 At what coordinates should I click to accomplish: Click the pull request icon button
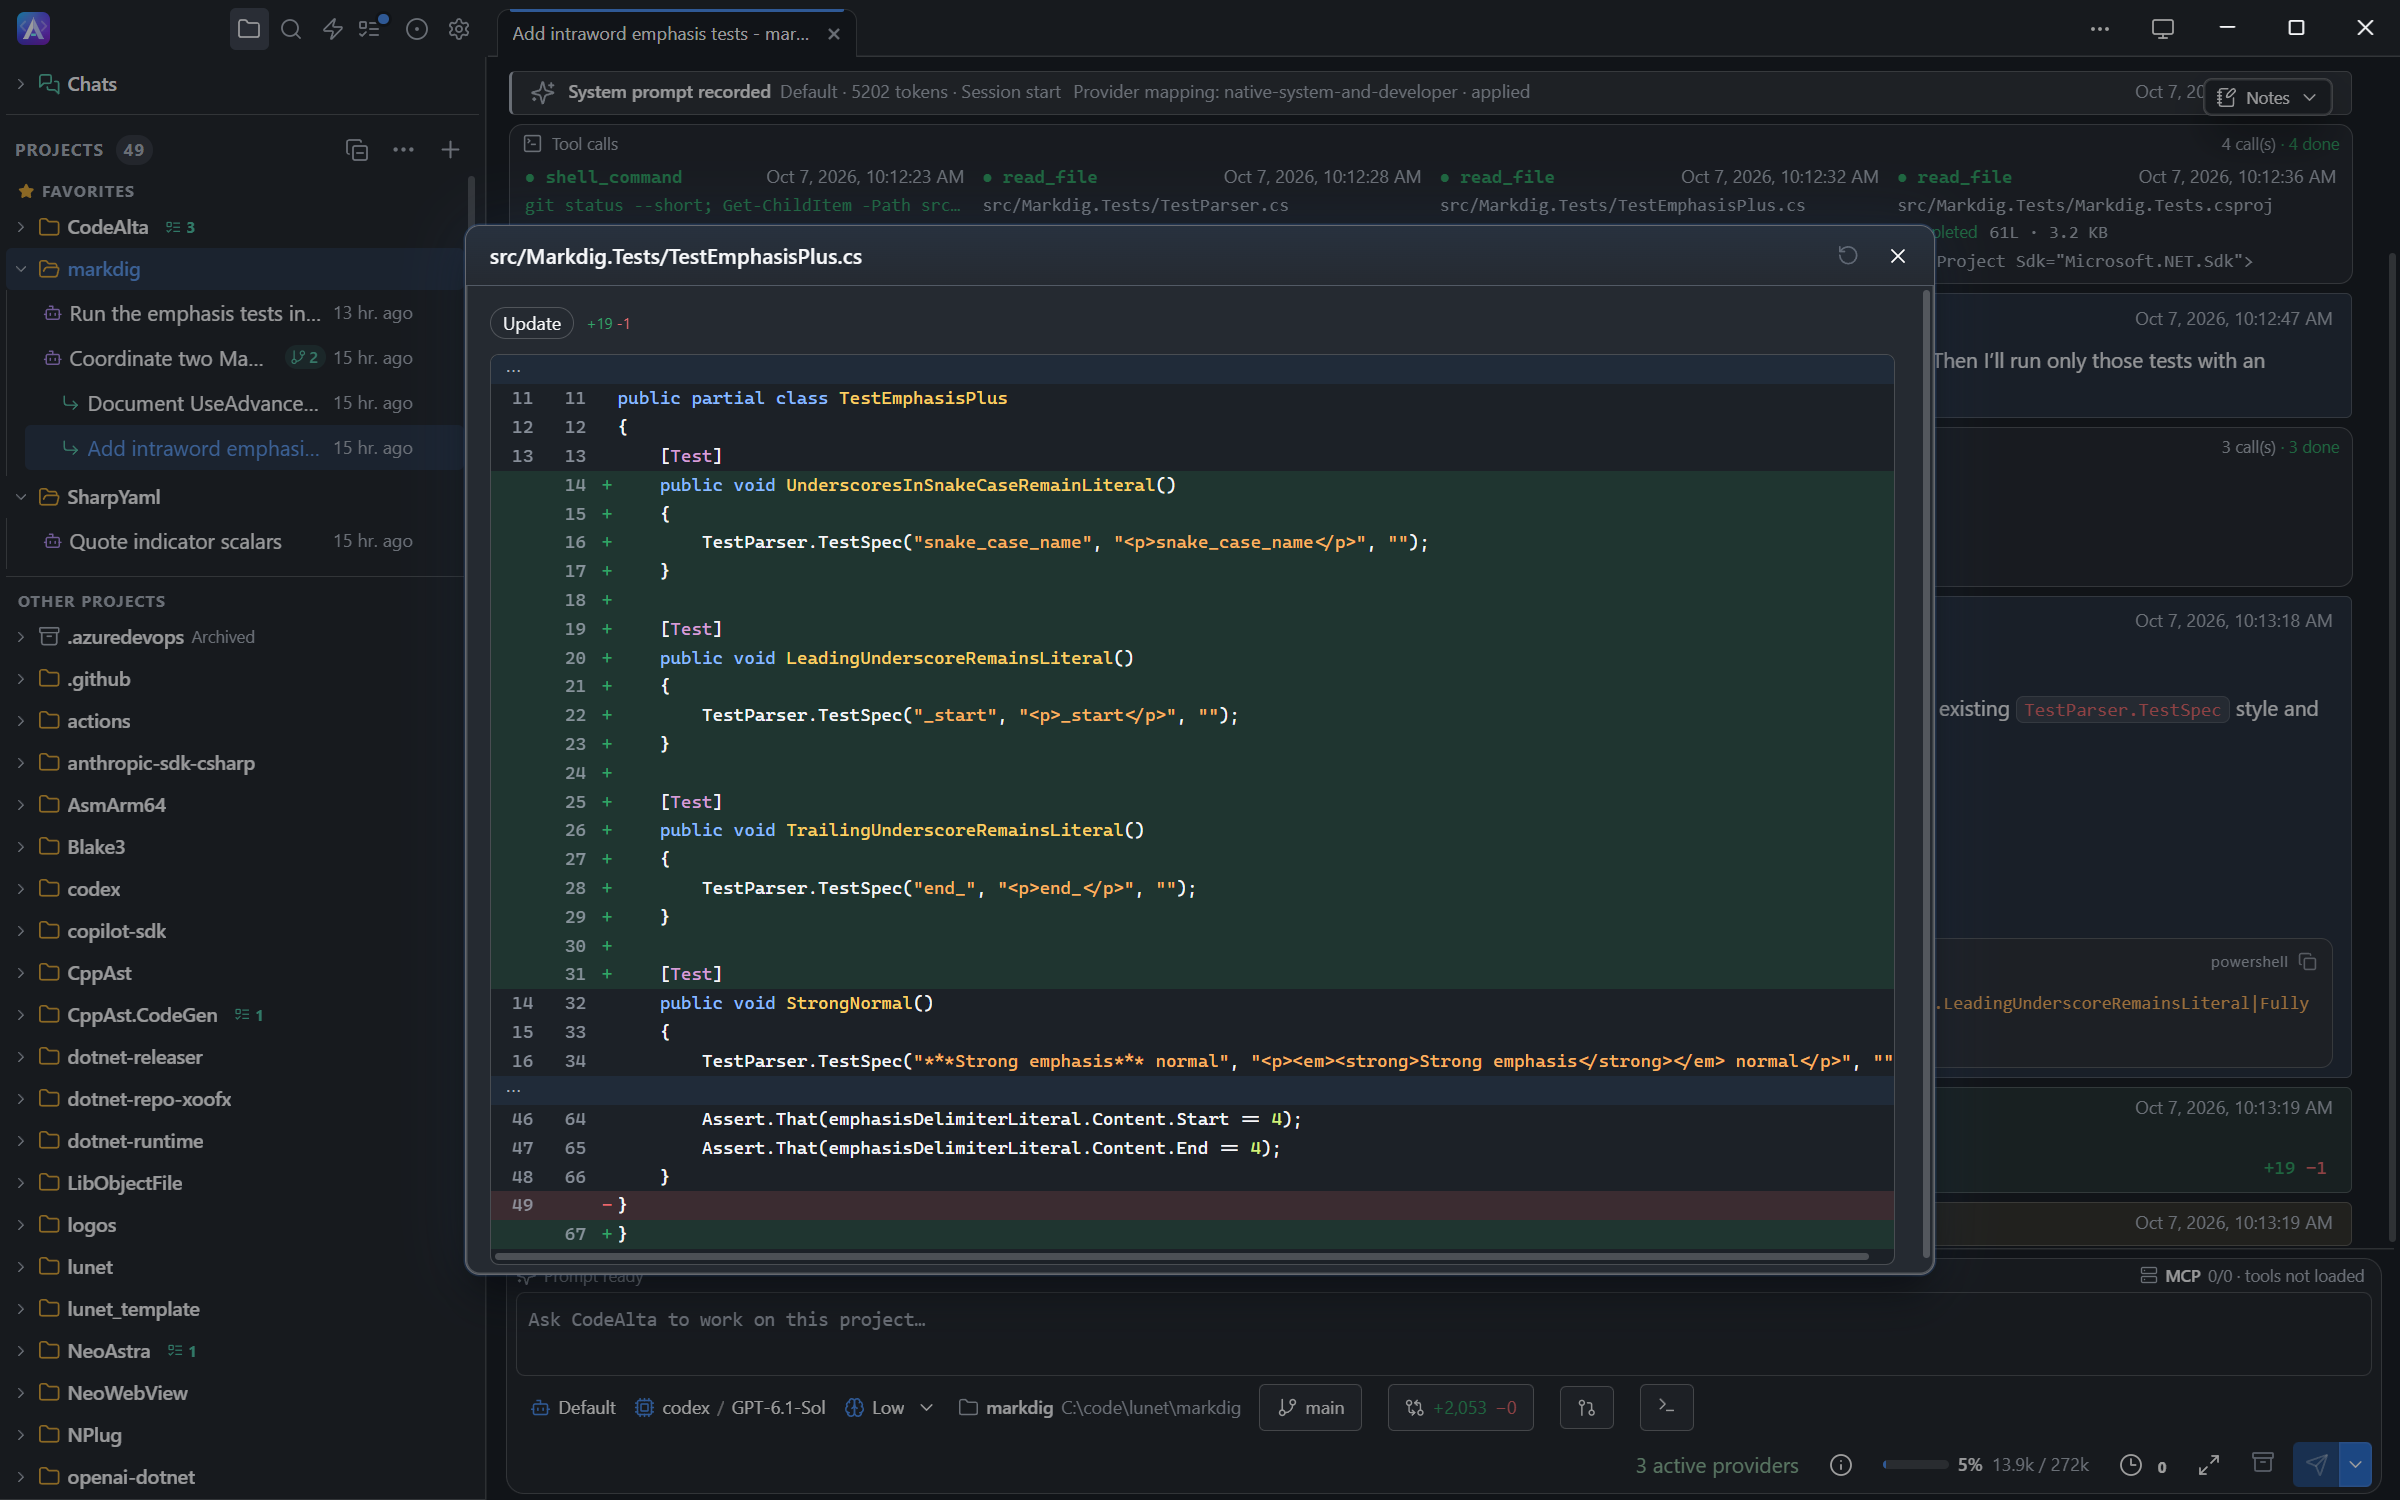1587,1407
